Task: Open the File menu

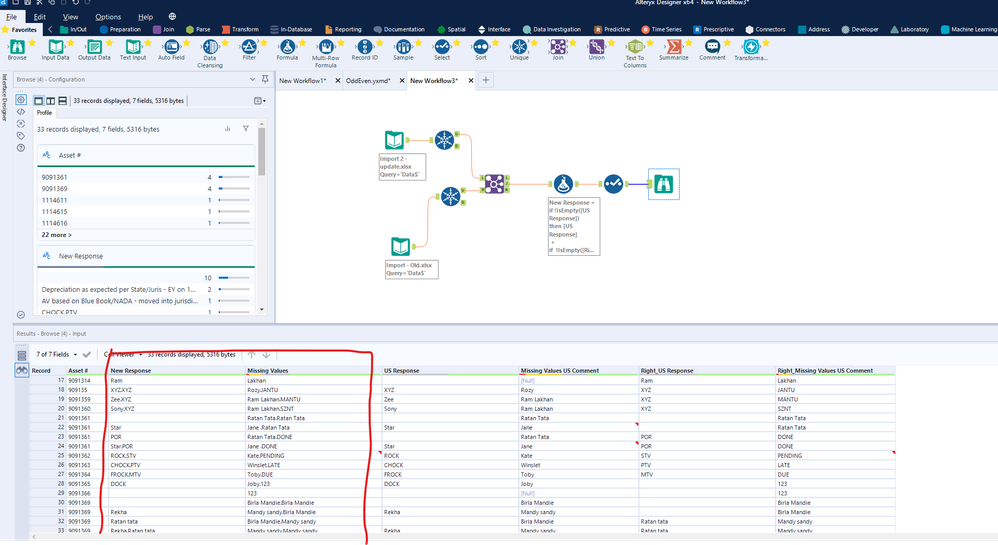Action: (11, 17)
